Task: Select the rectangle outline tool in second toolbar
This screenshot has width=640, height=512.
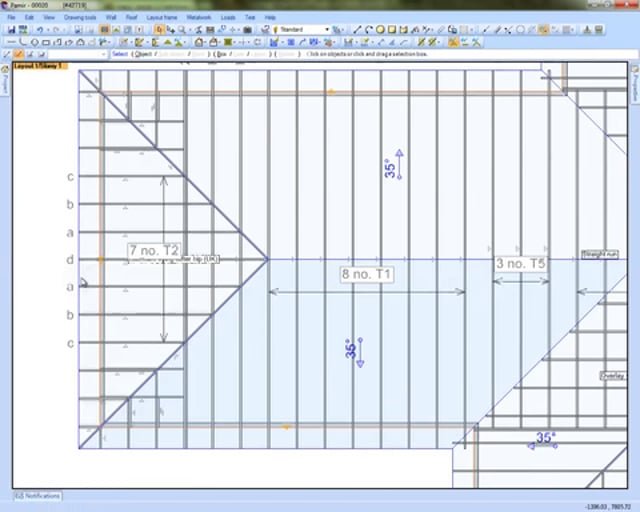Action: pyautogui.click(x=46, y=42)
